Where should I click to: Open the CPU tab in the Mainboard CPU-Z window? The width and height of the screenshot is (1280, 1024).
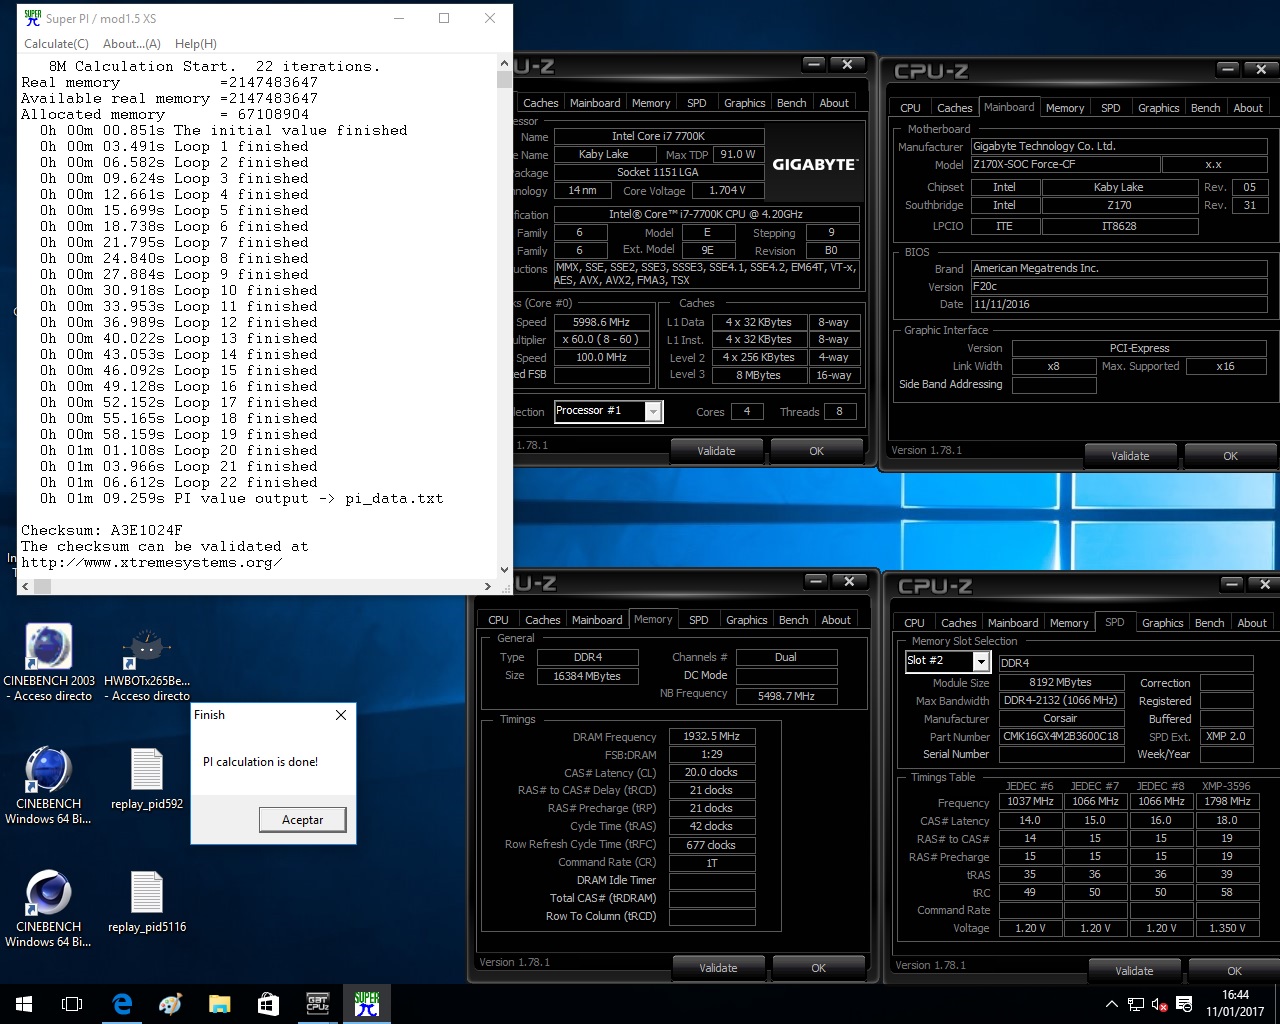[x=910, y=108]
